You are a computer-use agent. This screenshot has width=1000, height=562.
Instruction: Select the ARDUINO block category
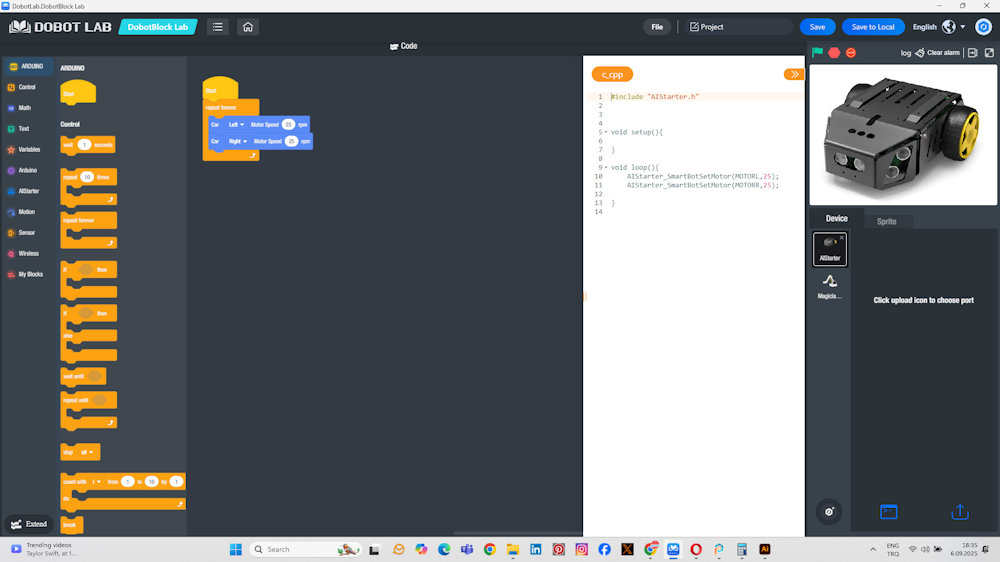[x=27, y=66]
